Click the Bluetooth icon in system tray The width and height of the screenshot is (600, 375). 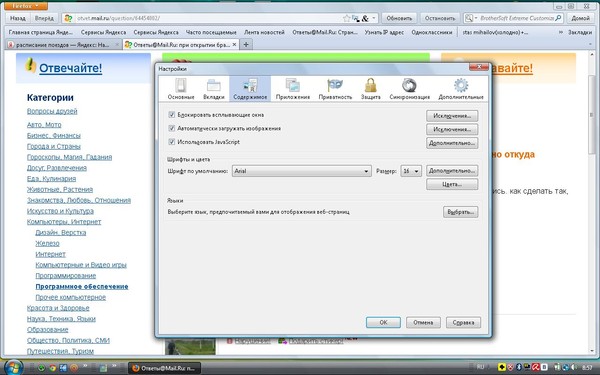pyautogui.click(x=519, y=367)
